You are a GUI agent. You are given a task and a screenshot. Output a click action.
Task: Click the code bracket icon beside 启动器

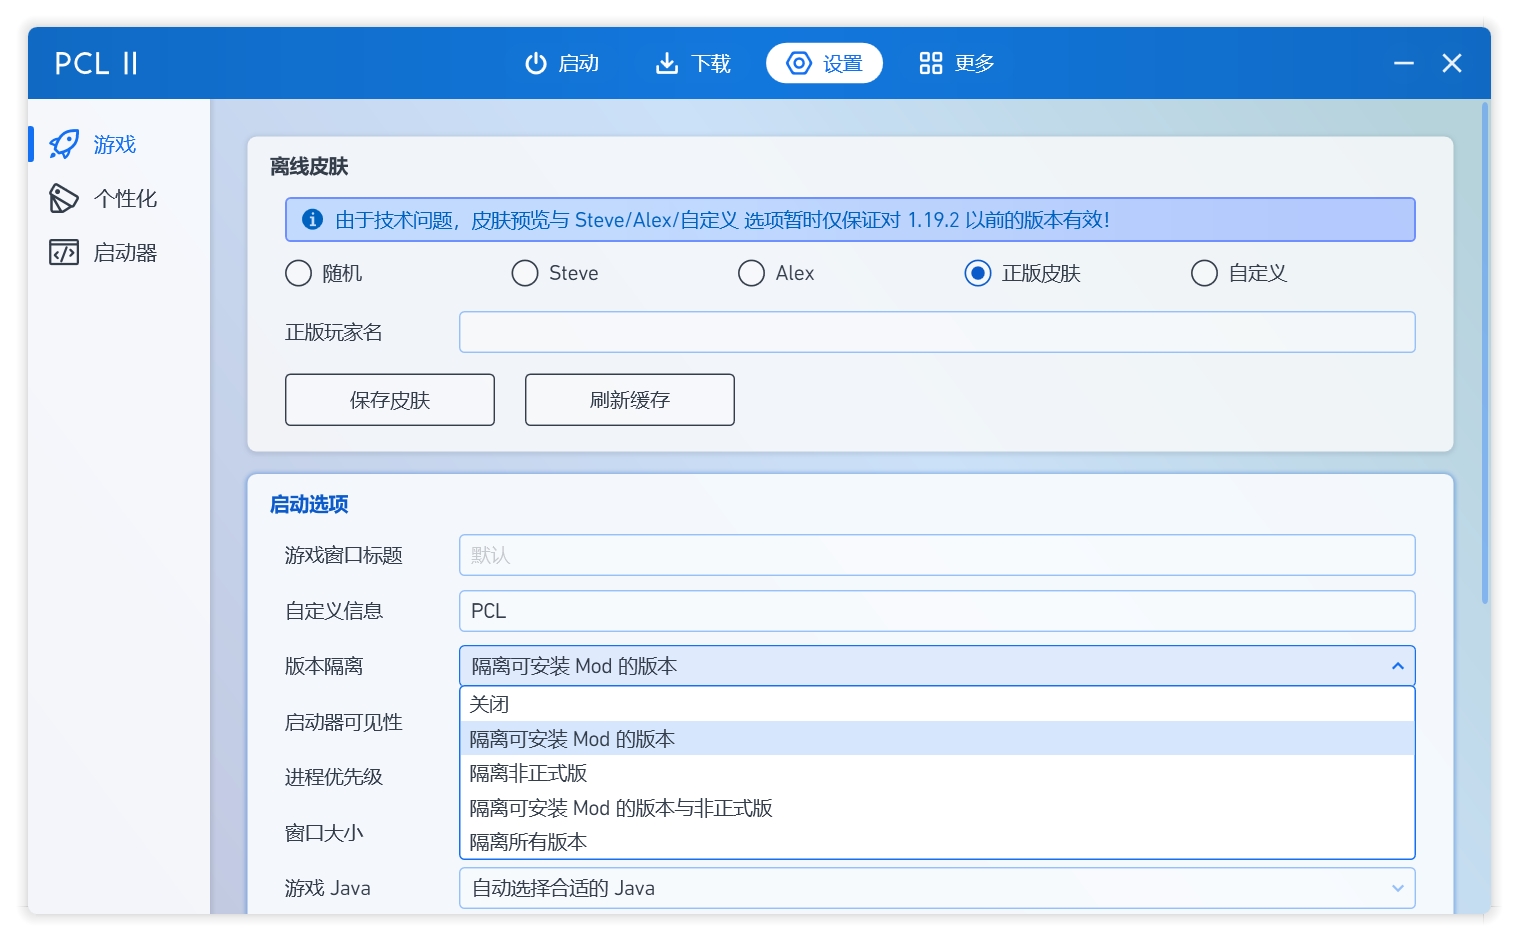click(x=64, y=252)
